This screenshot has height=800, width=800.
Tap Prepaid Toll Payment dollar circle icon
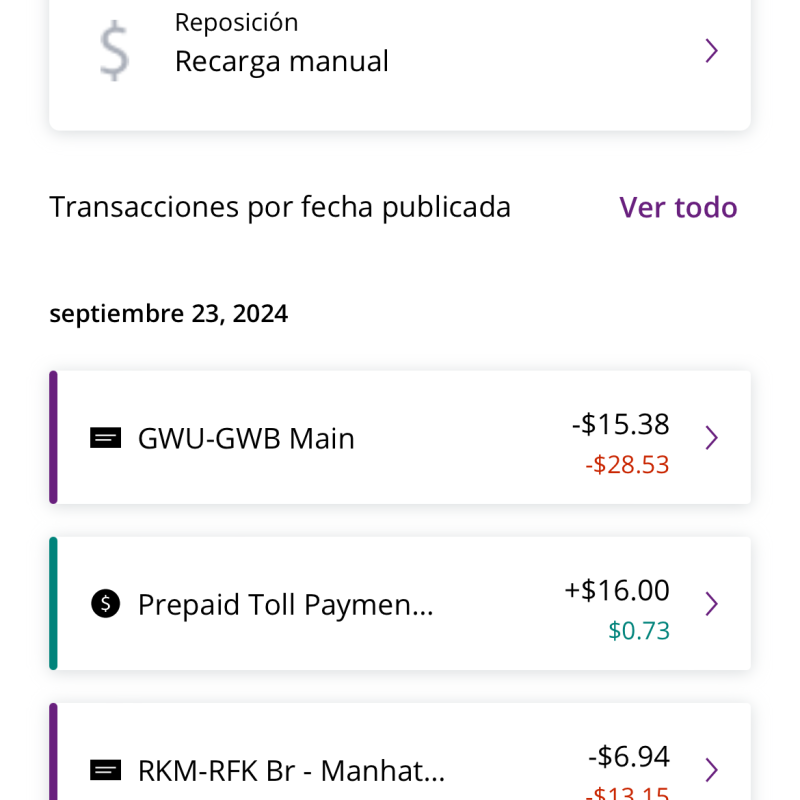[106, 604]
